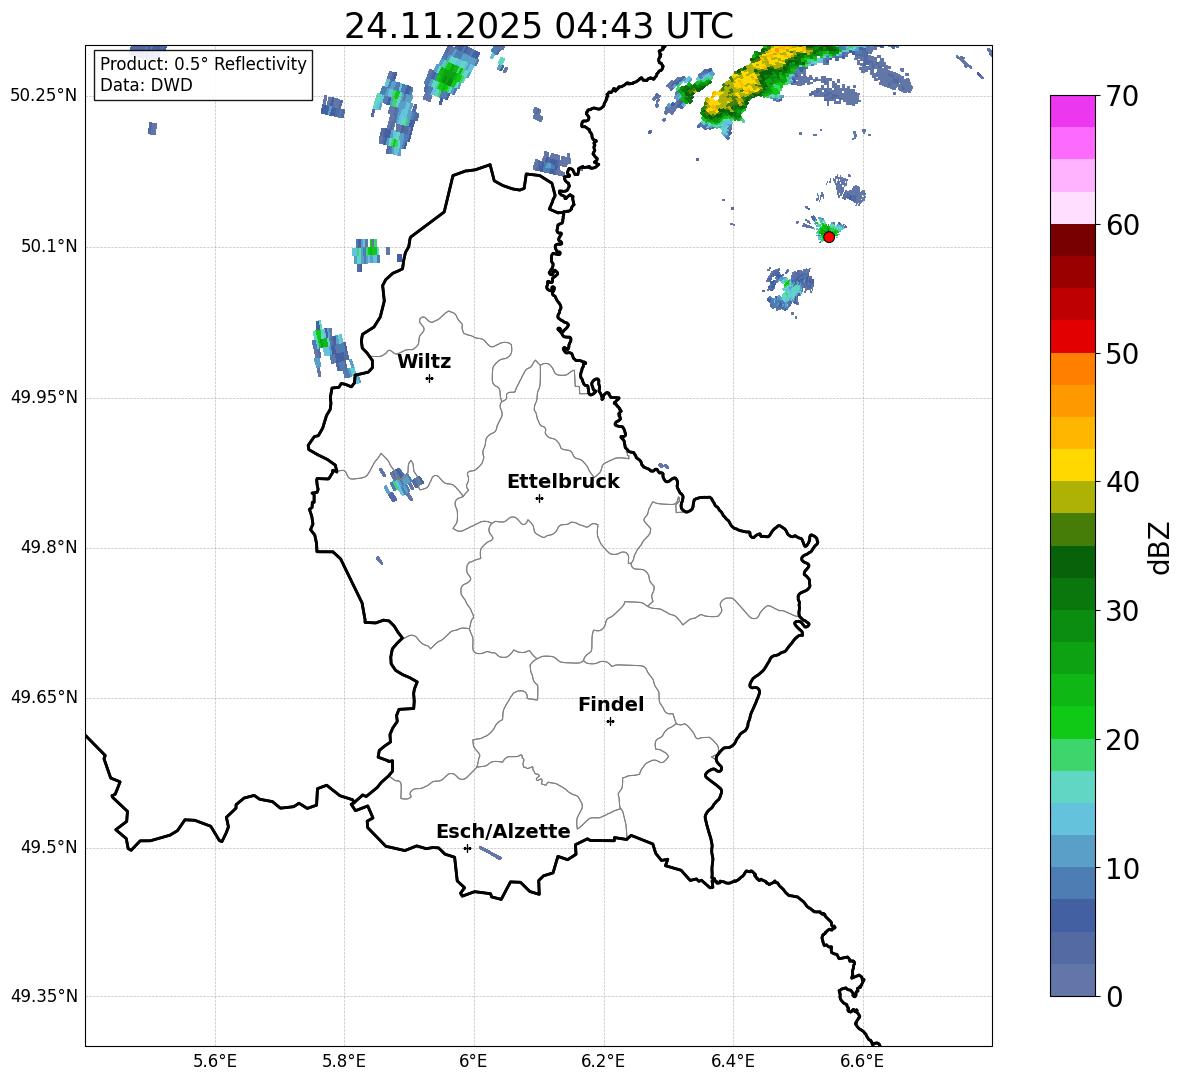The height and width of the screenshot is (1081, 1184).
Task: Pick the yellow 40 dBZ color band
Action: coord(1073,465)
